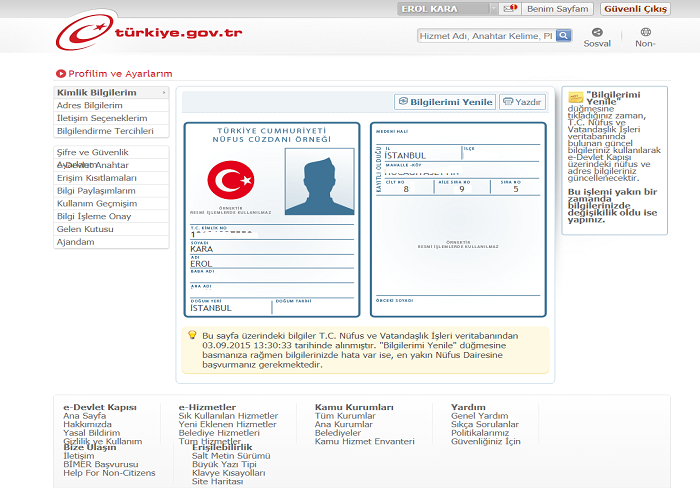Open Gelen Kutusu menu item
700x488 pixels.
(x=111, y=229)
